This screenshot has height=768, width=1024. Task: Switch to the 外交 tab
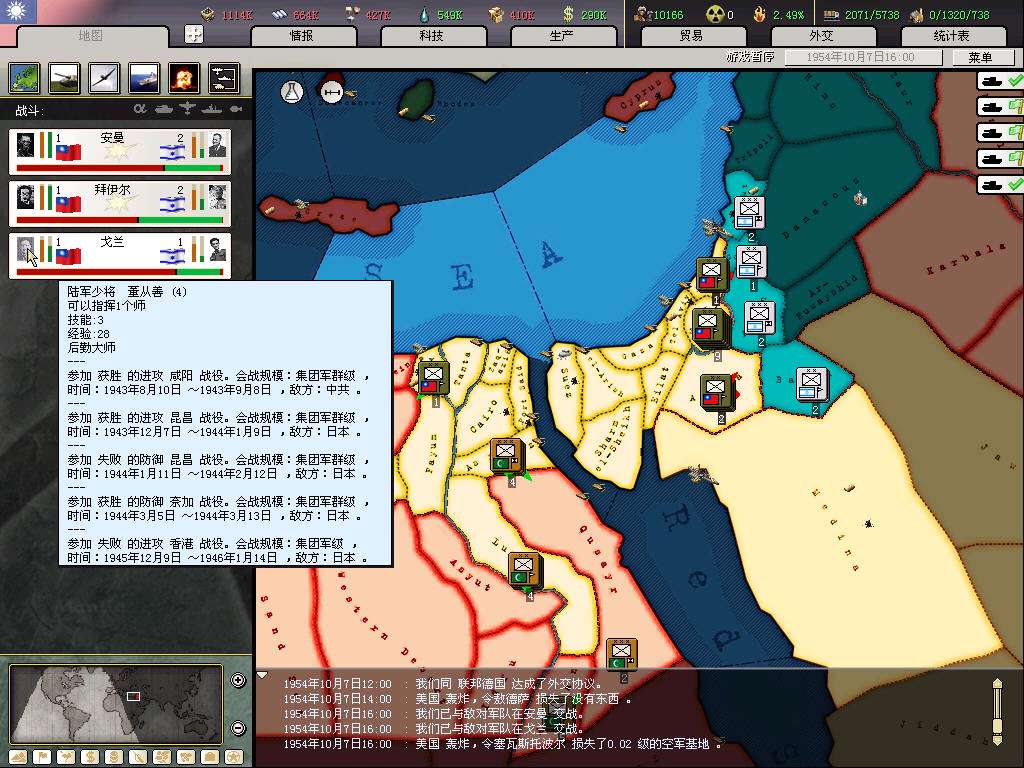(x=821, y=35)
